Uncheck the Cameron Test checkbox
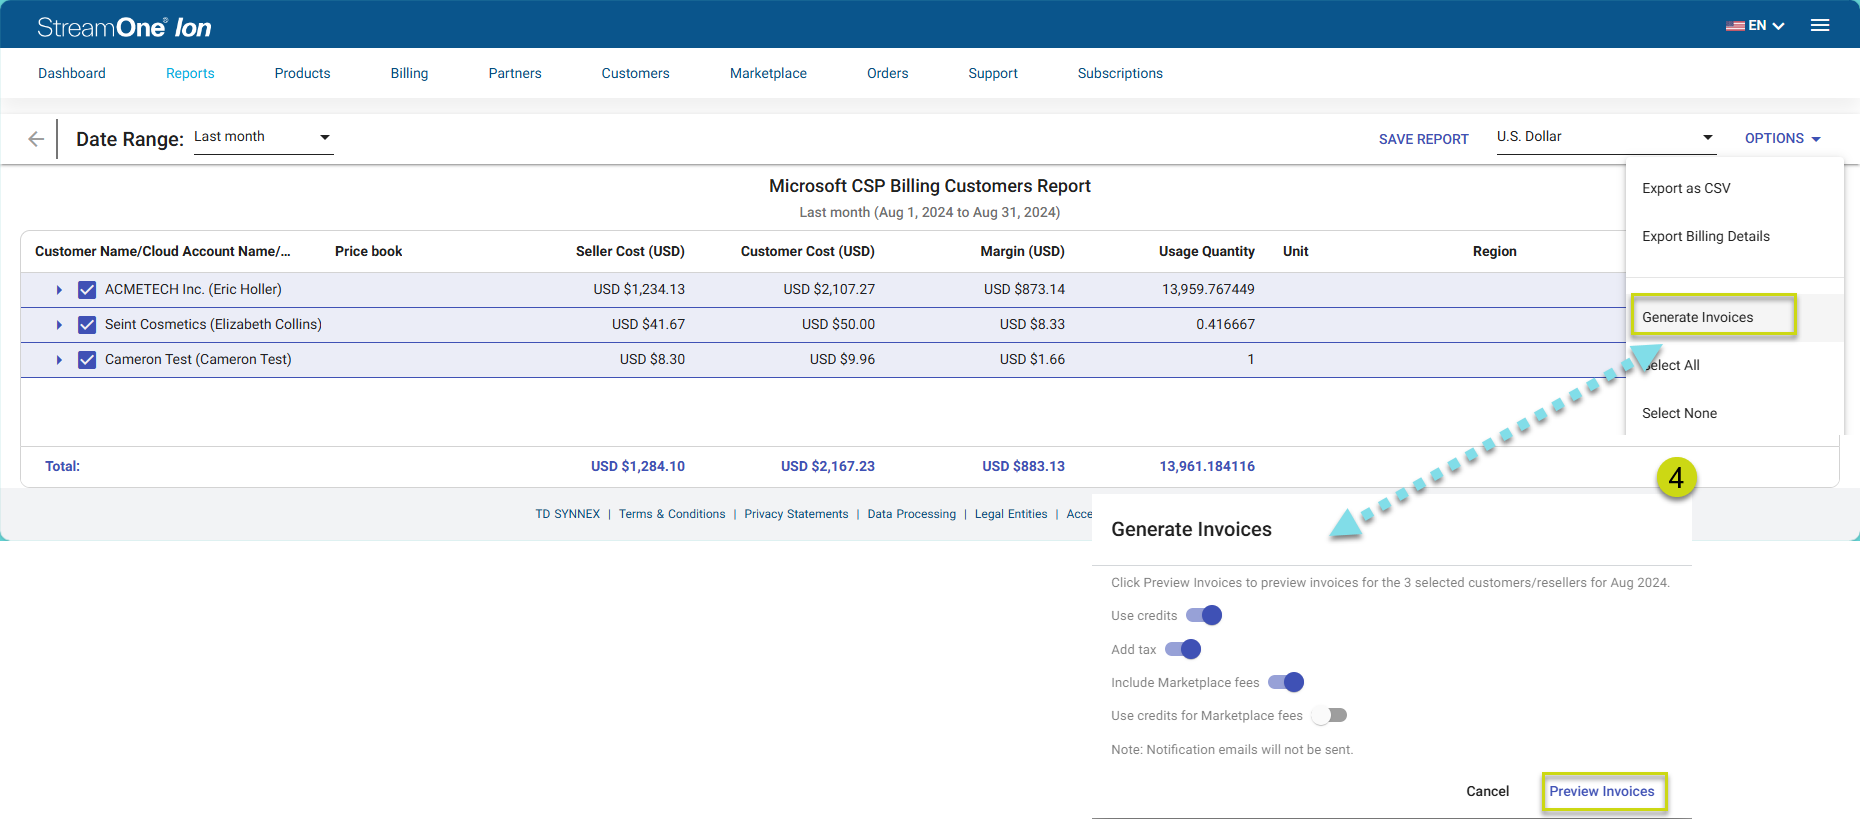The image size is (1860, 819). [87, 360]
